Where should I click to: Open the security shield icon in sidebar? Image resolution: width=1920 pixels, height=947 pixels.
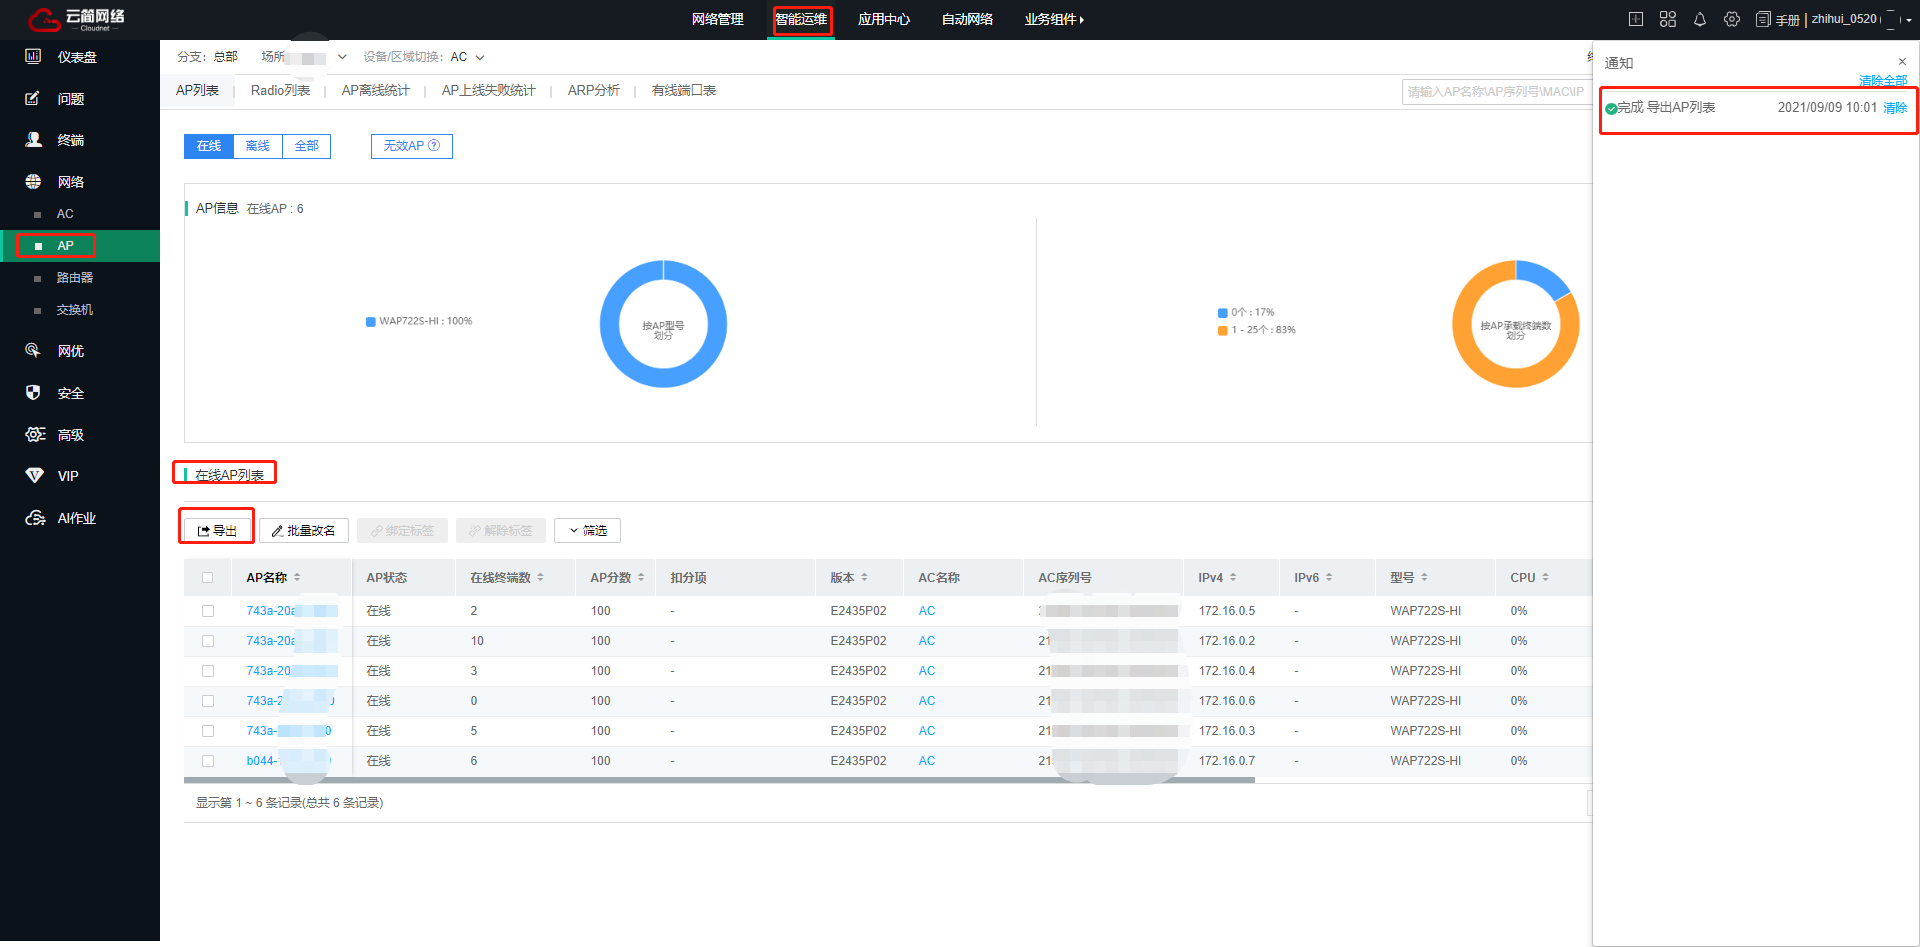[33, 393]
